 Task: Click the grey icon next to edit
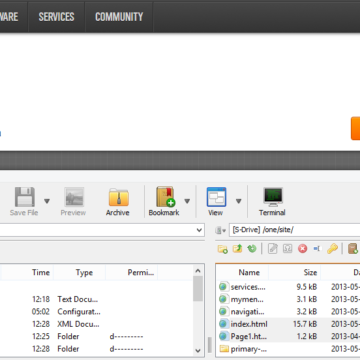coord(287,249)
